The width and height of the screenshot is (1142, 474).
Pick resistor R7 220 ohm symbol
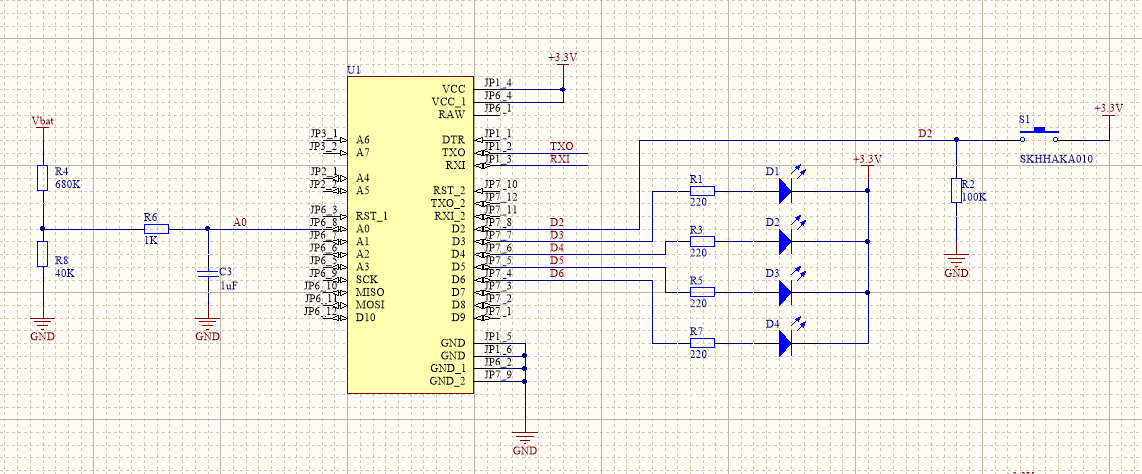[x=703, y=343]
